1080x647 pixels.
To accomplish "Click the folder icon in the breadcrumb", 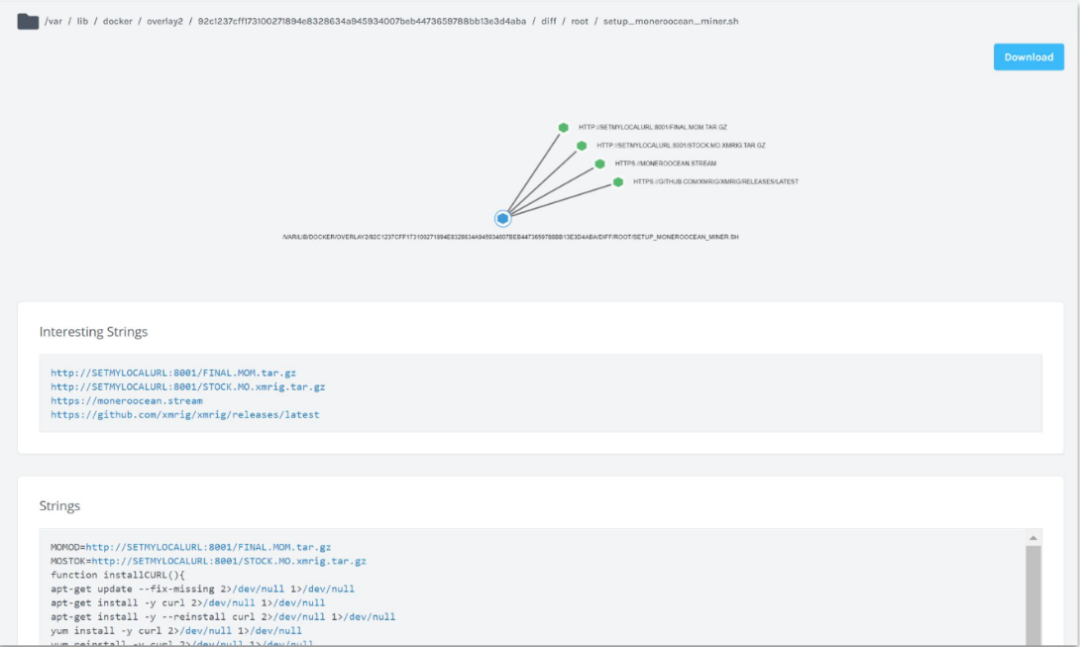I will click(28, 21).
